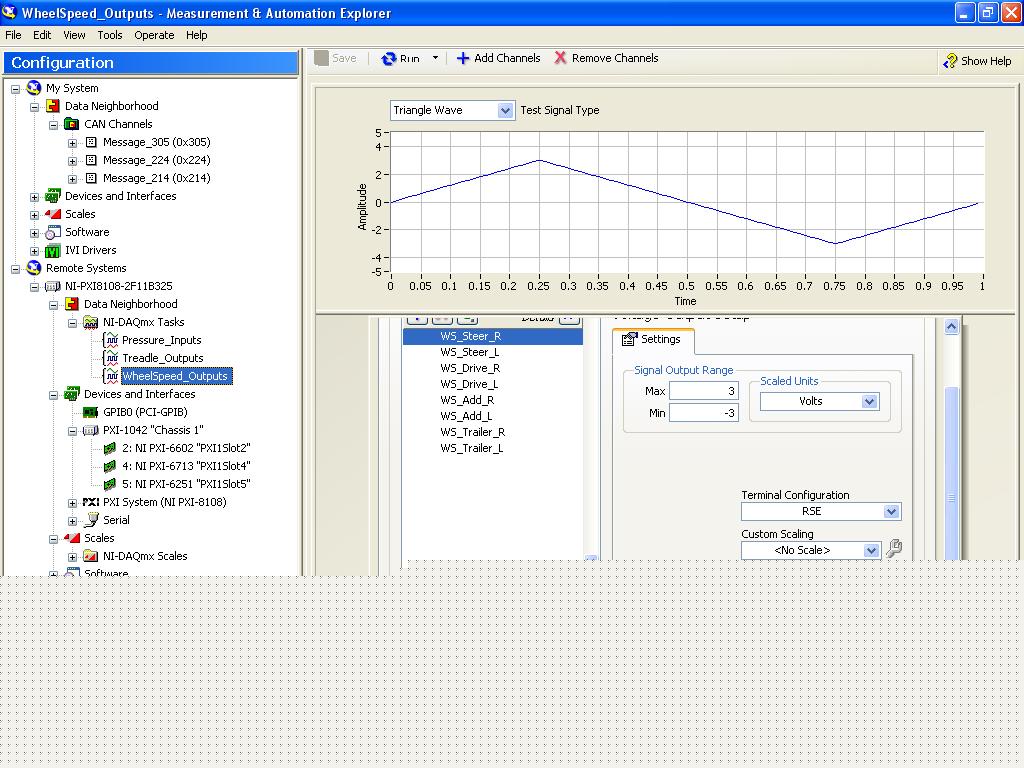Click the Remote Systems globe icon
The width and height of the screenshot is (1024, 768).
coord(34,268)
